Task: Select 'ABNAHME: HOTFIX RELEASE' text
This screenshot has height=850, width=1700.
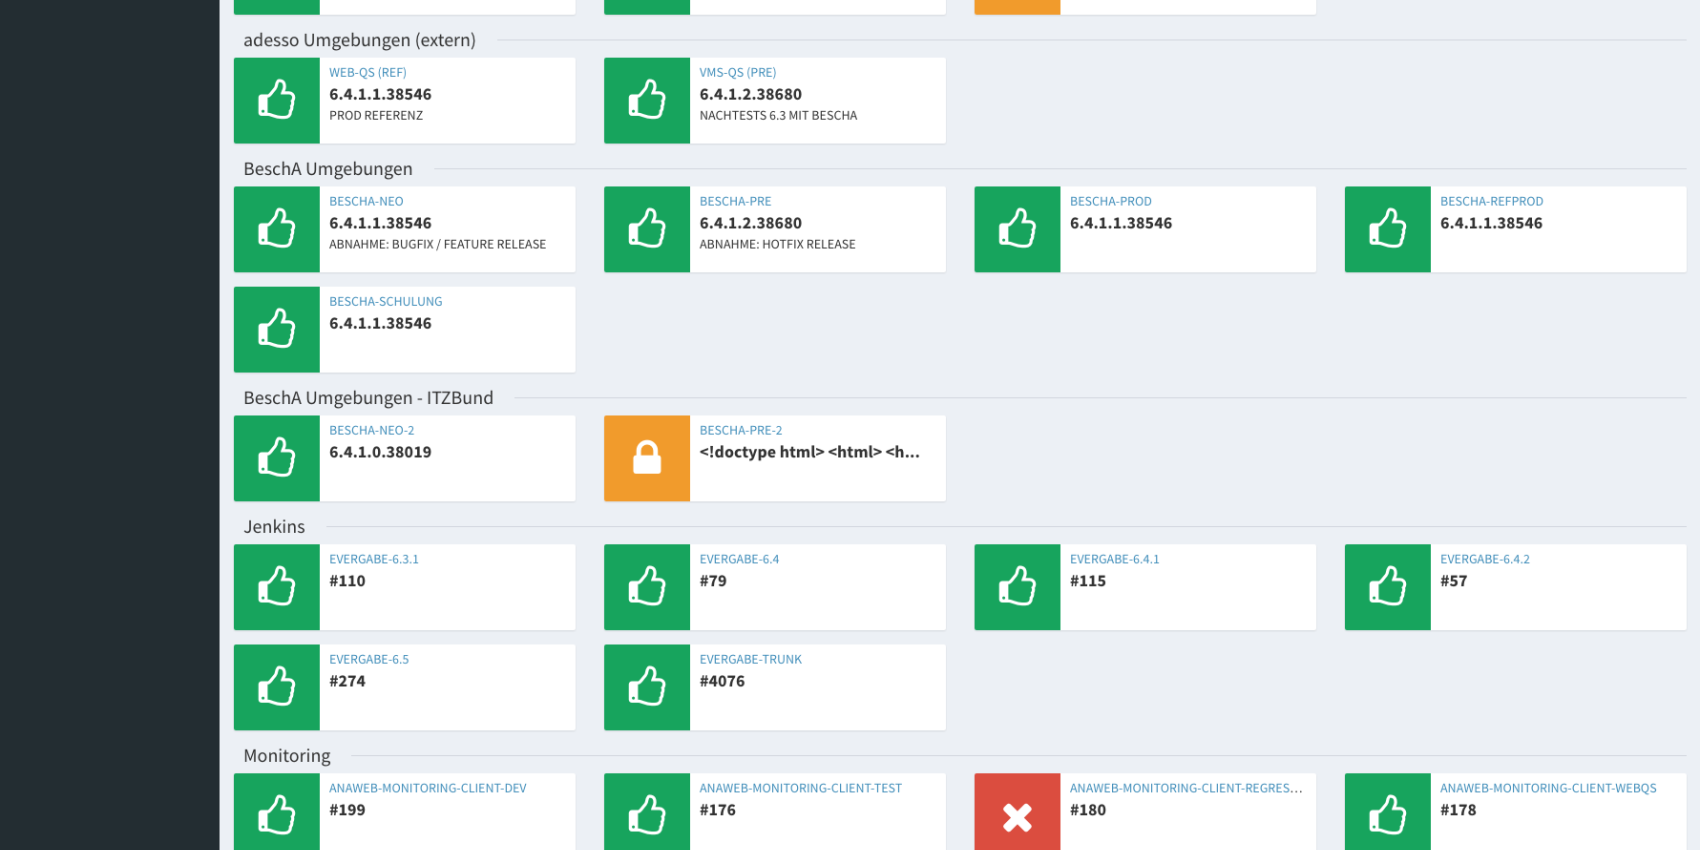Action: coord(778,245)
